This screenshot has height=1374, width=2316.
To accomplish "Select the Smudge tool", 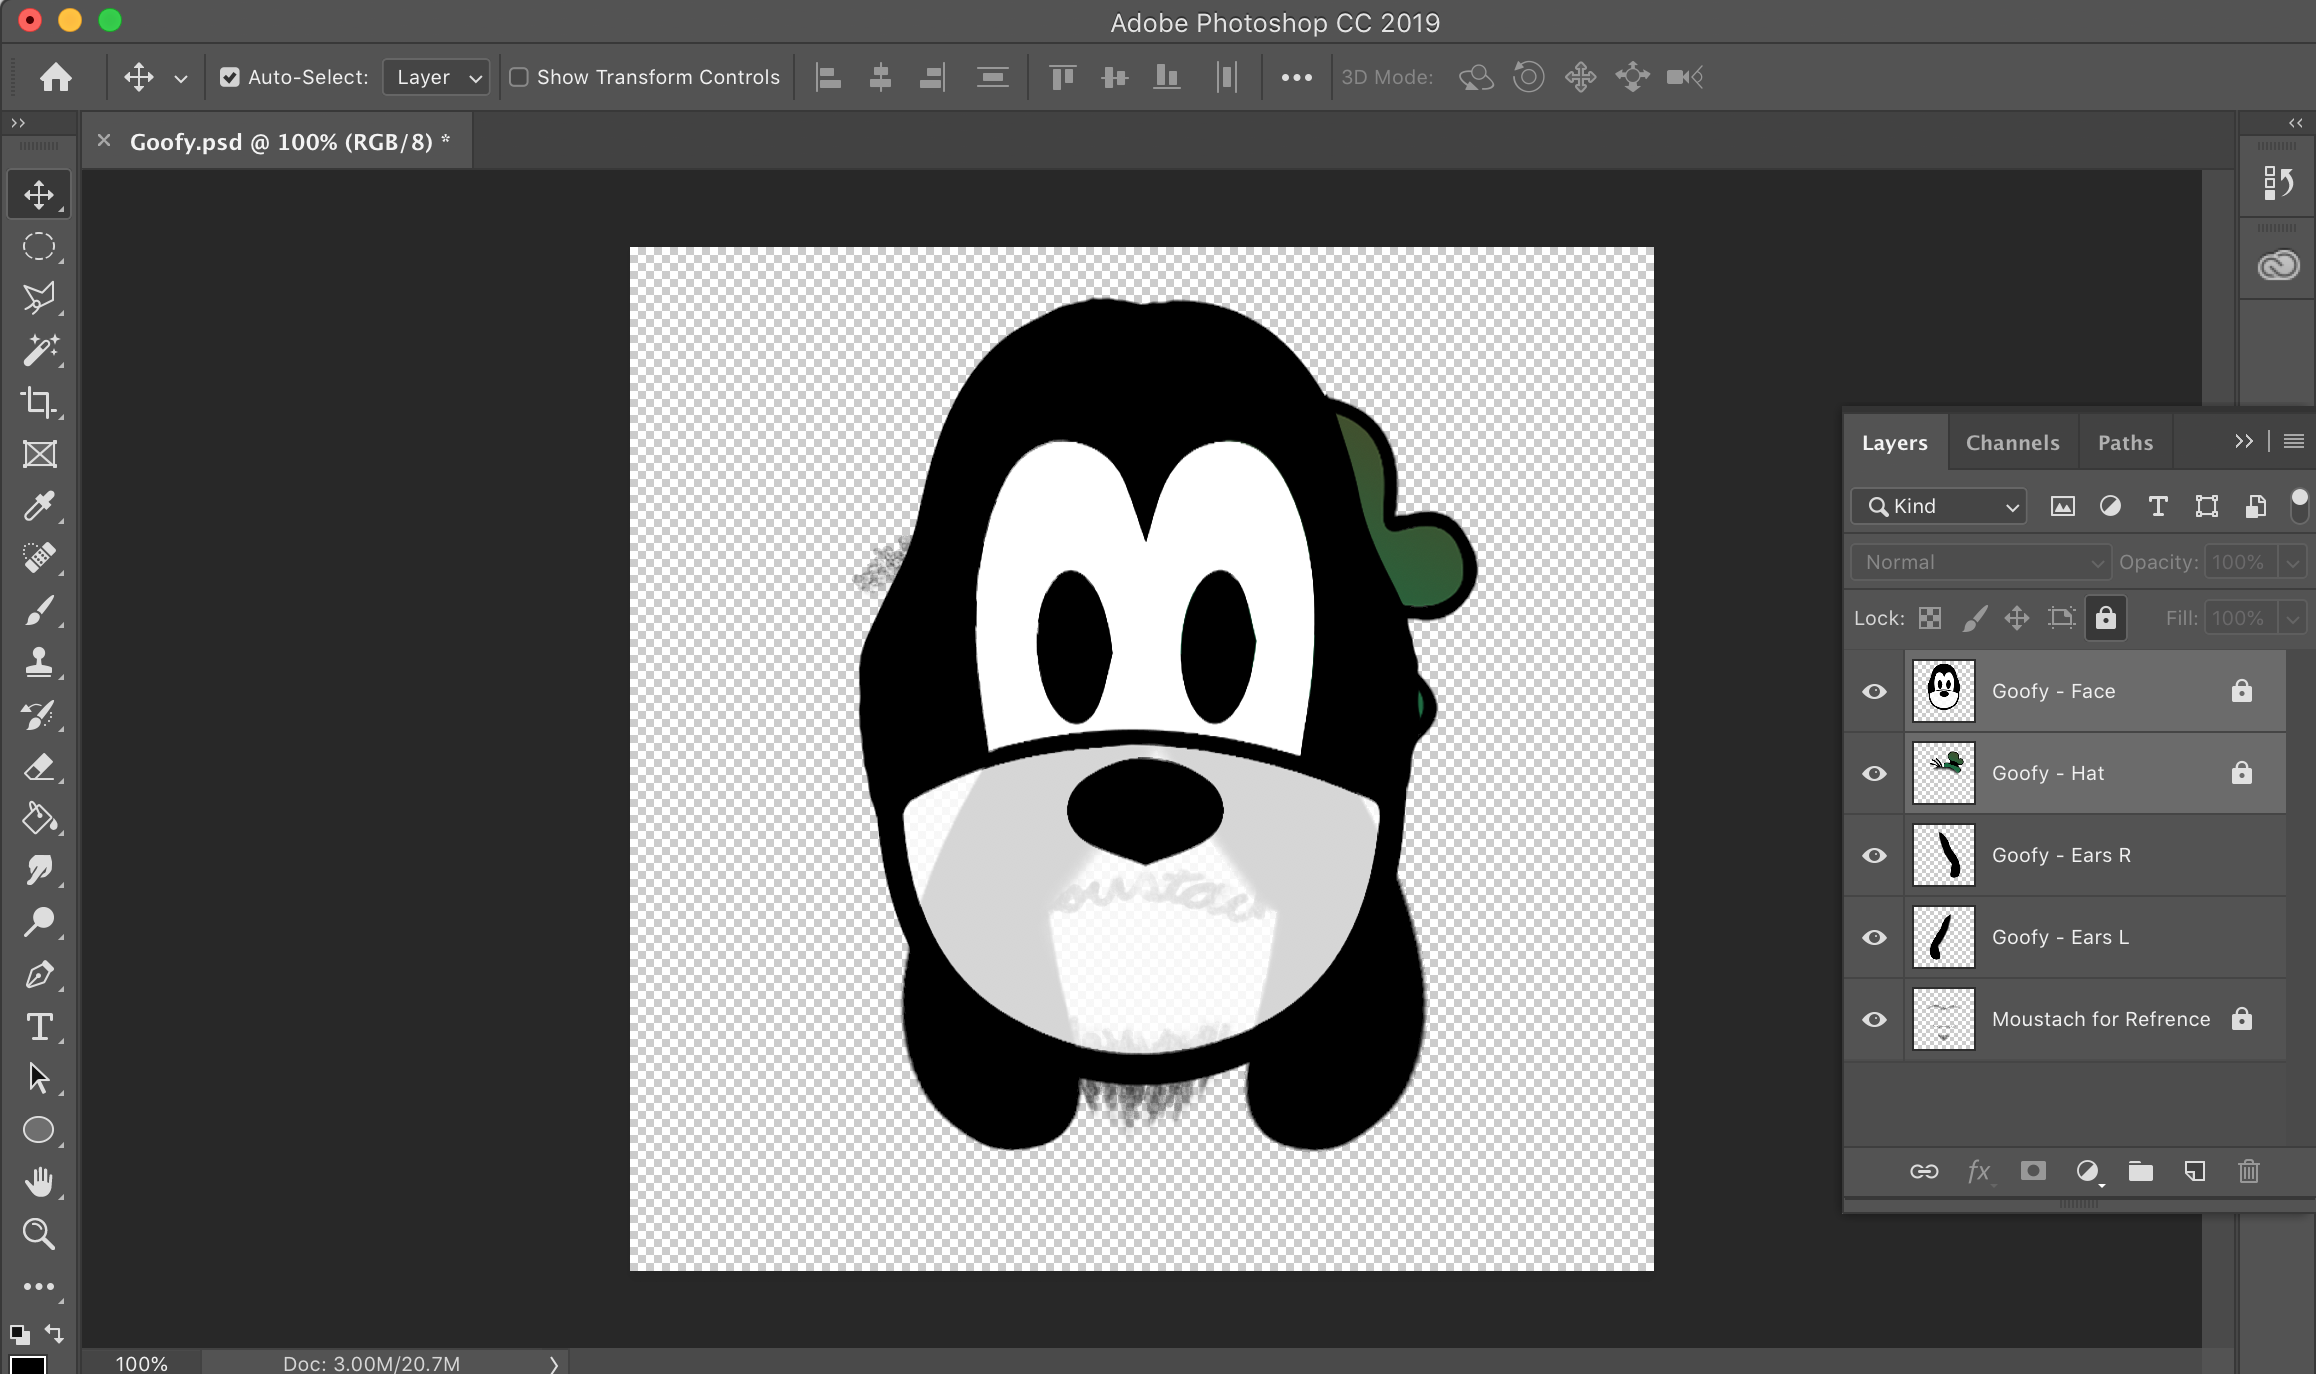I will pyautogui.click(x=39, y=871).
